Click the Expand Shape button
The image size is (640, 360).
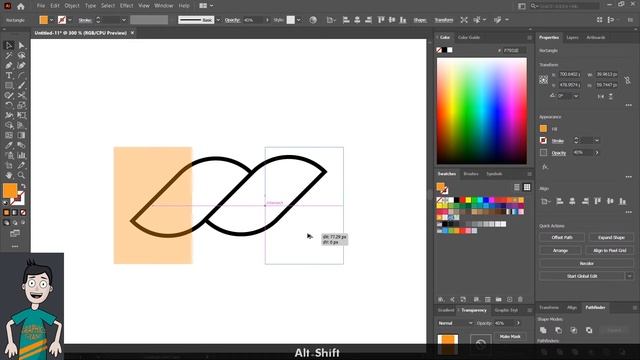tap(611, 238)
